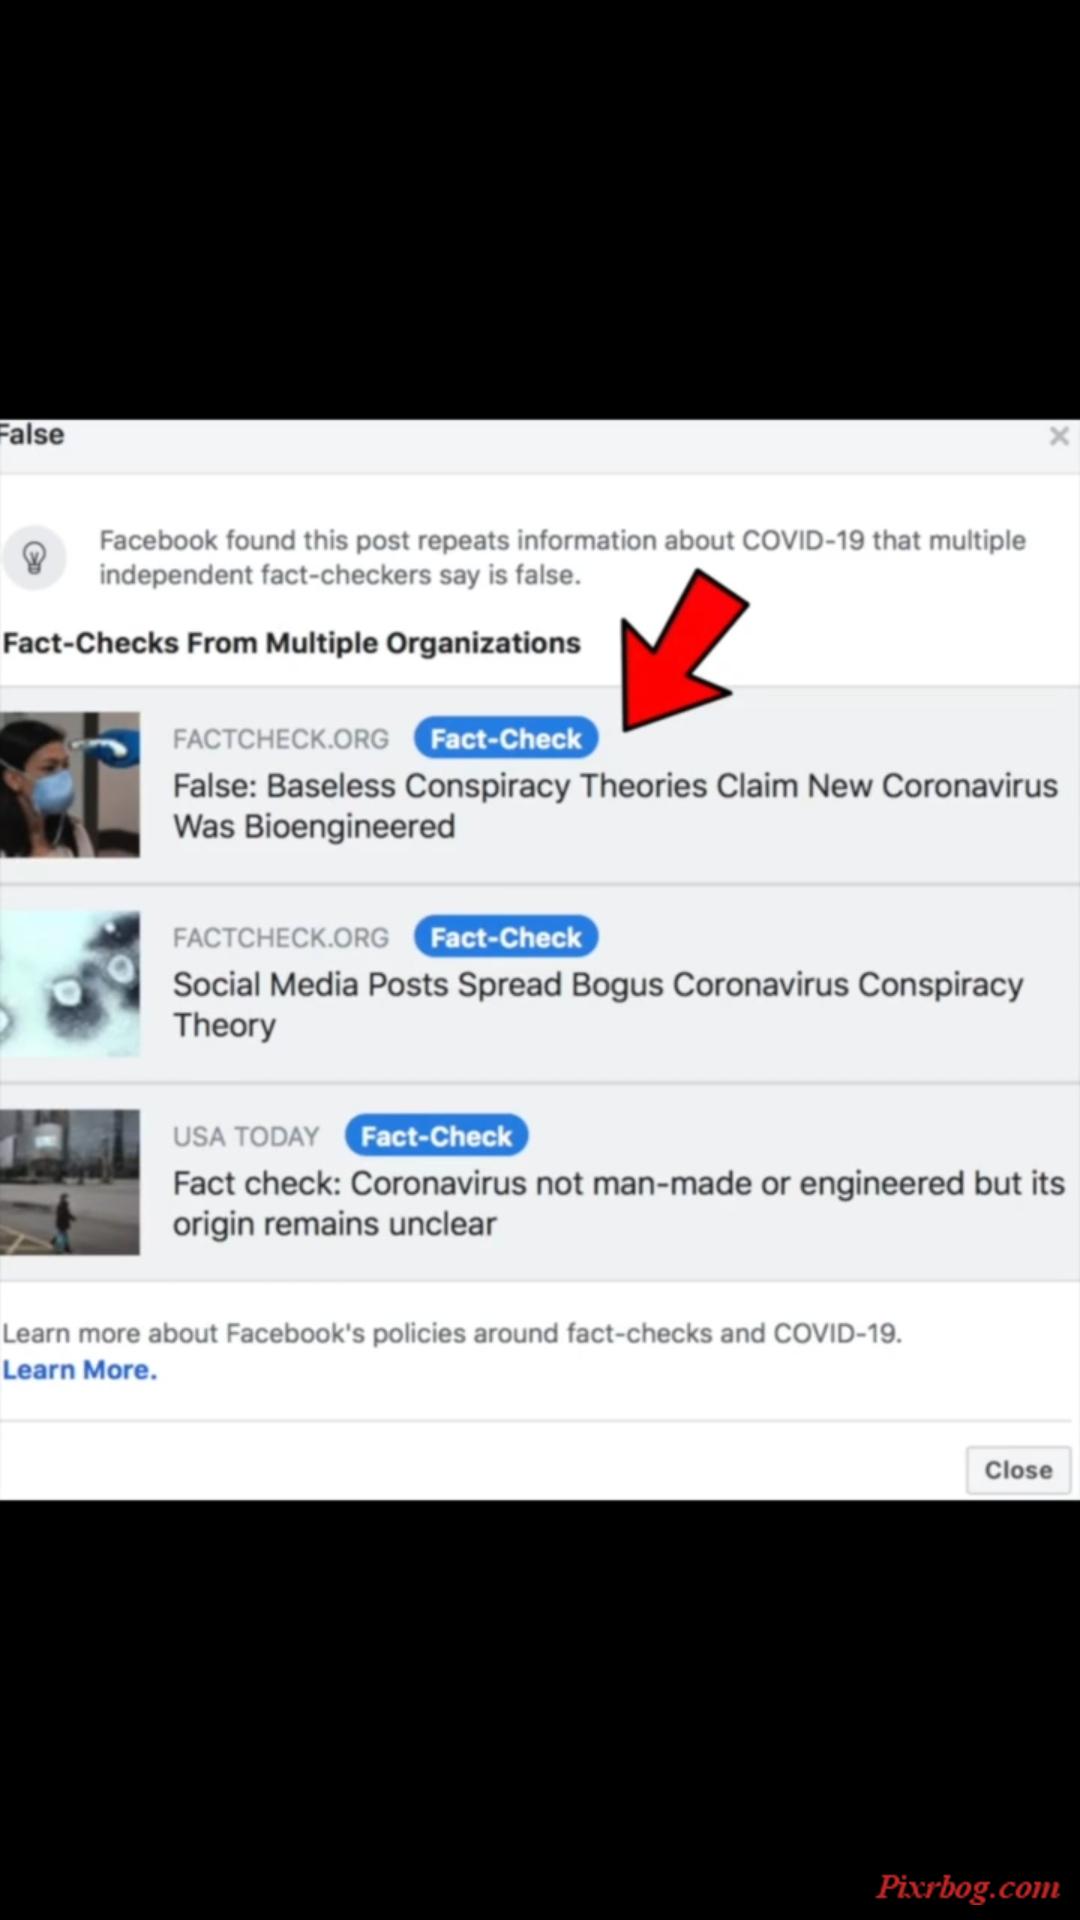Open the street pedestrian thumbnail image
Viewport: 1080px width, 1920px height.
click(x=70, y=1182)
